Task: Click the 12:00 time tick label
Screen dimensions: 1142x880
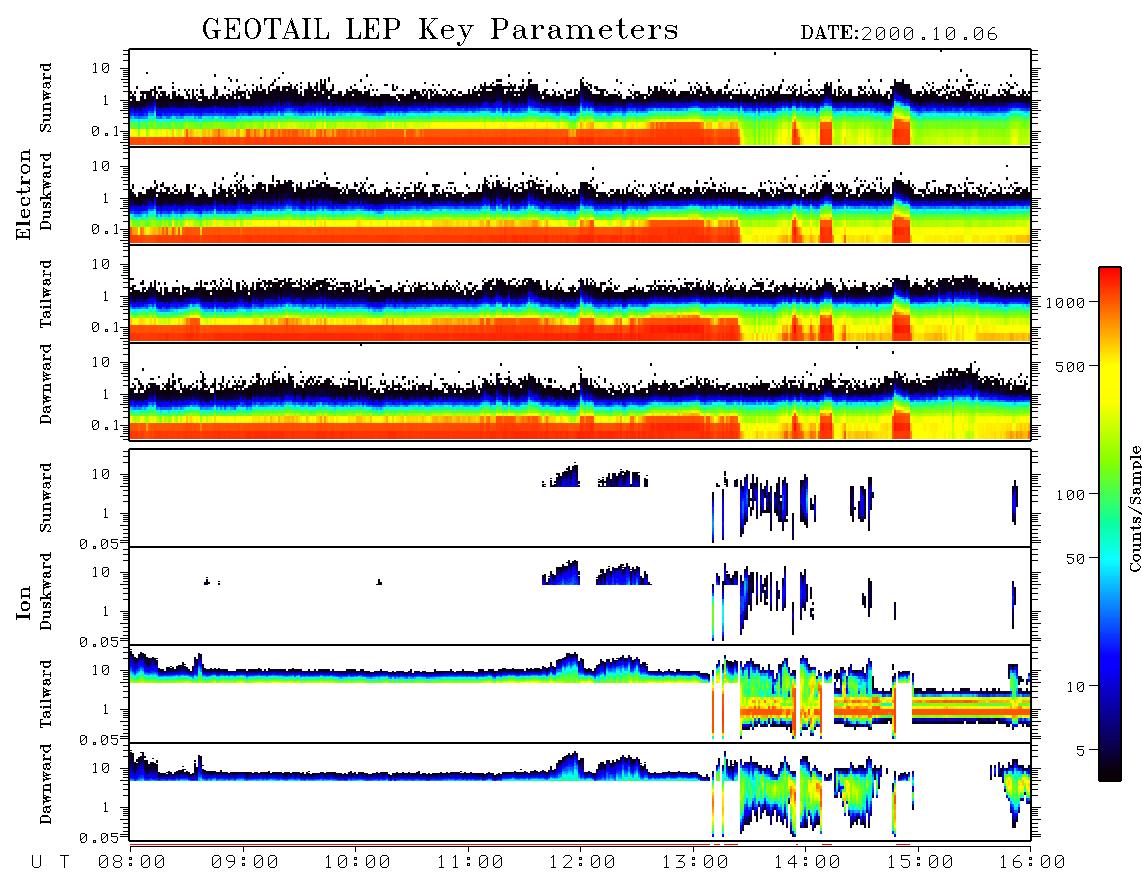Action: pyautogui.click(x=582, y=863)
